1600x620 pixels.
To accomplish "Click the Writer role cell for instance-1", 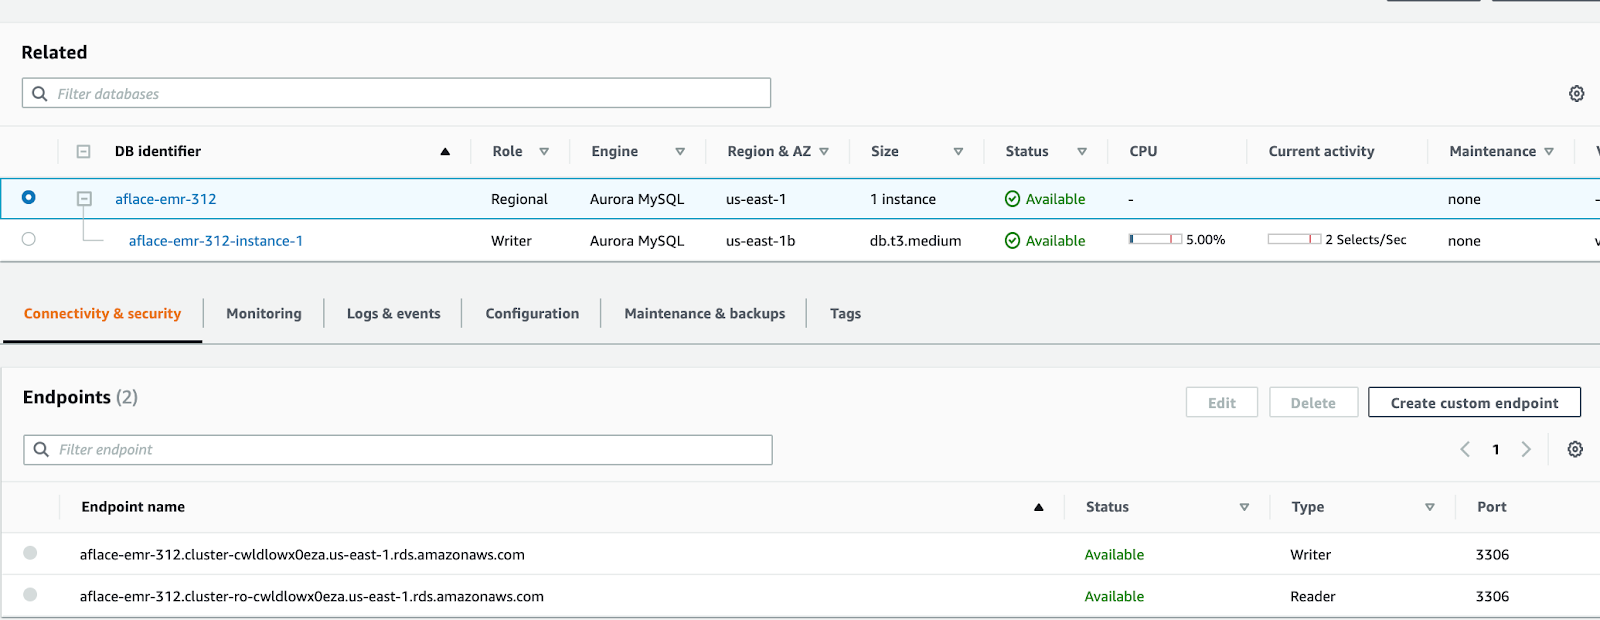I will pos(511,241).
